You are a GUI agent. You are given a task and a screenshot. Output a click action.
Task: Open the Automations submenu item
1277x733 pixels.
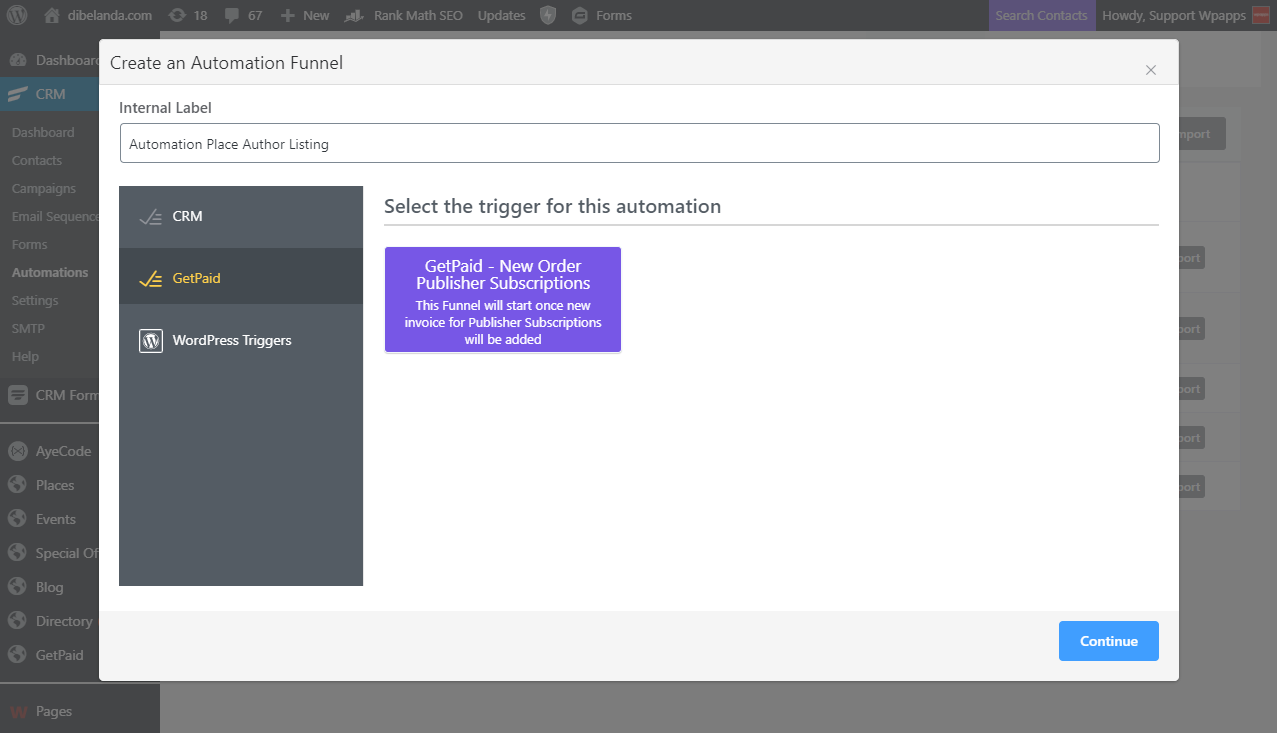(x=50, y=272)
